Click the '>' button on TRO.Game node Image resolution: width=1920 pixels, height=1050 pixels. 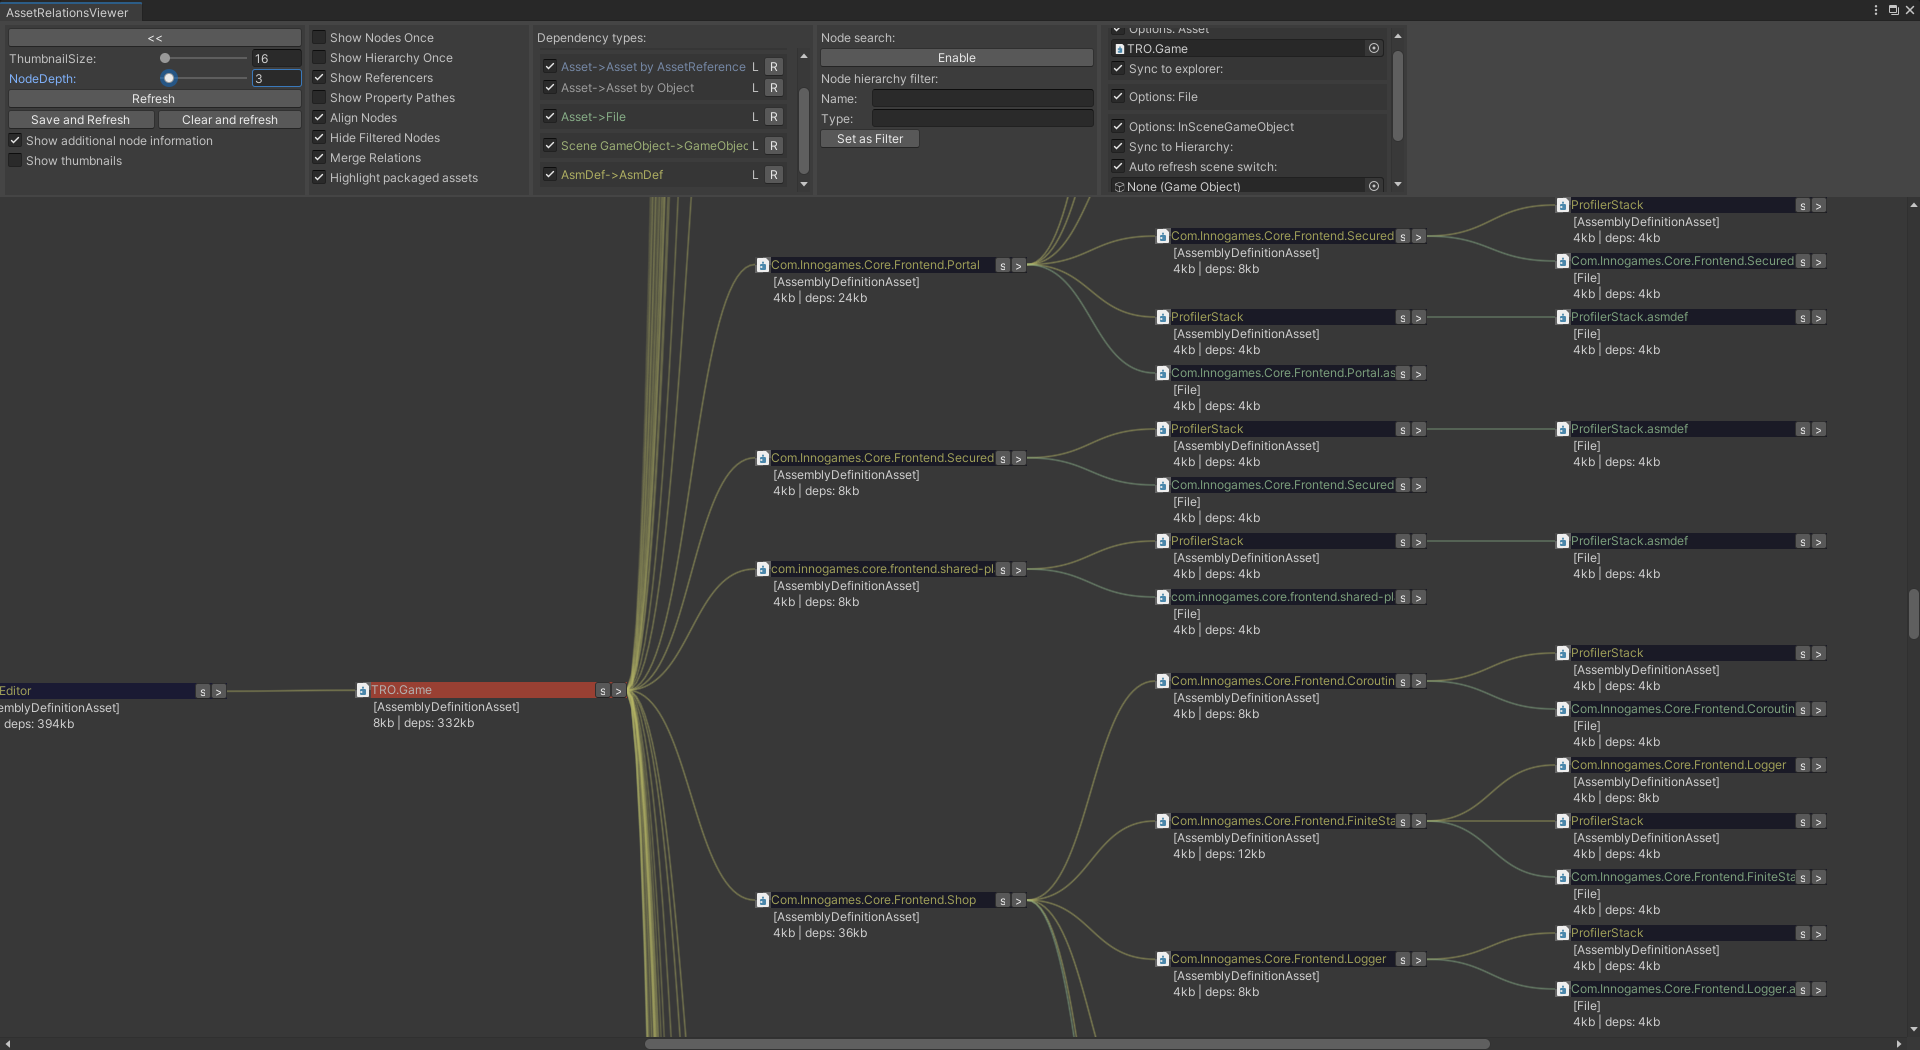pyautogui.click(x=619, y=691)
